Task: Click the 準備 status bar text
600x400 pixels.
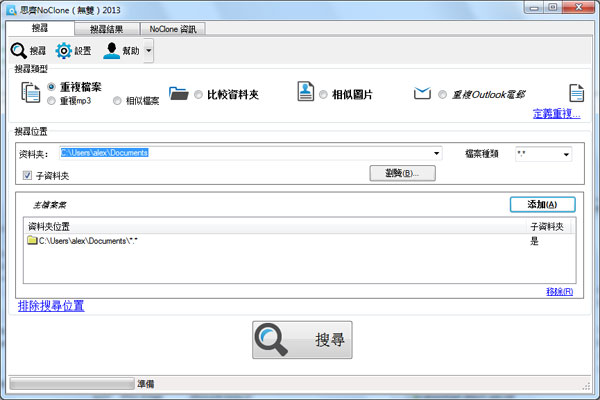Action: click(146, 384)
